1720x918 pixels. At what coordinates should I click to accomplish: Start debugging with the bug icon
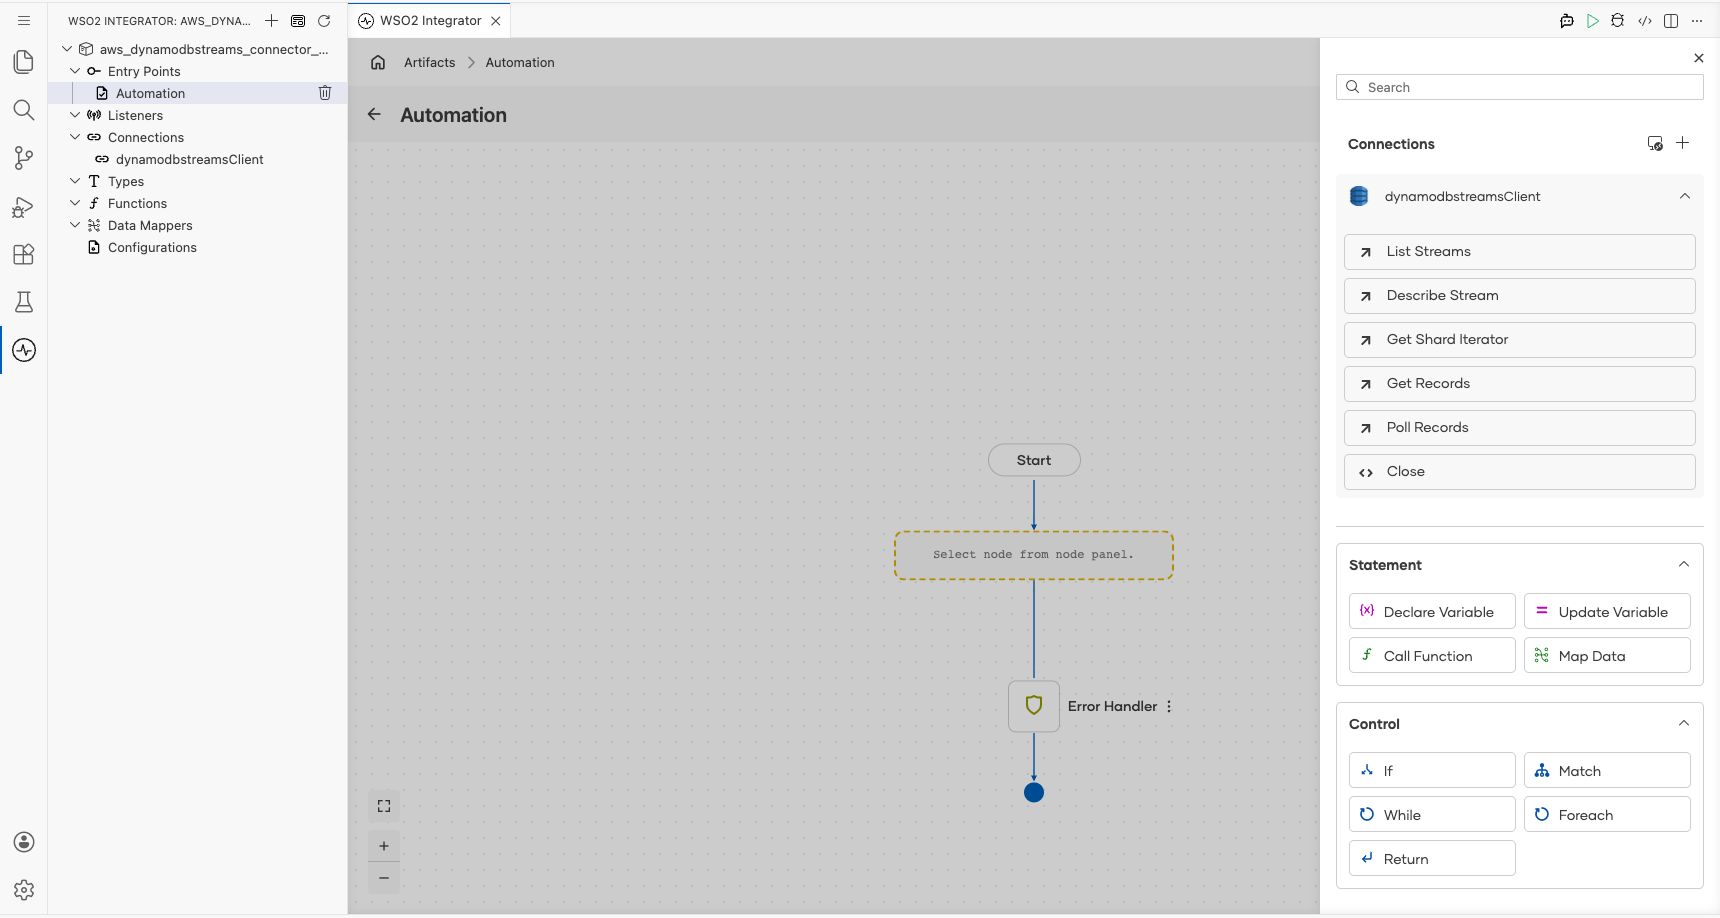click(x=1618, y=21)
